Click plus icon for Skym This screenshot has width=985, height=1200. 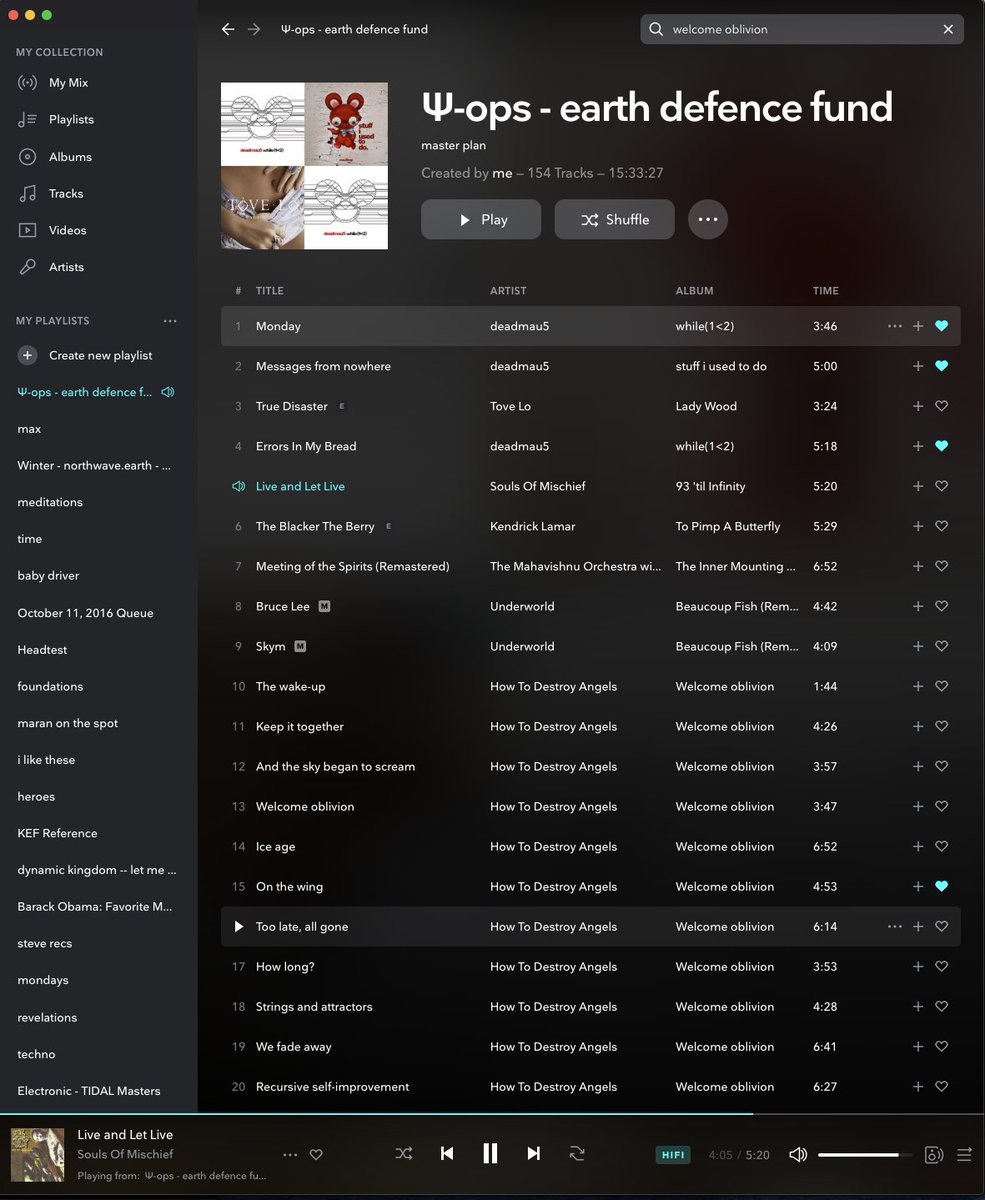pos(918,646)
